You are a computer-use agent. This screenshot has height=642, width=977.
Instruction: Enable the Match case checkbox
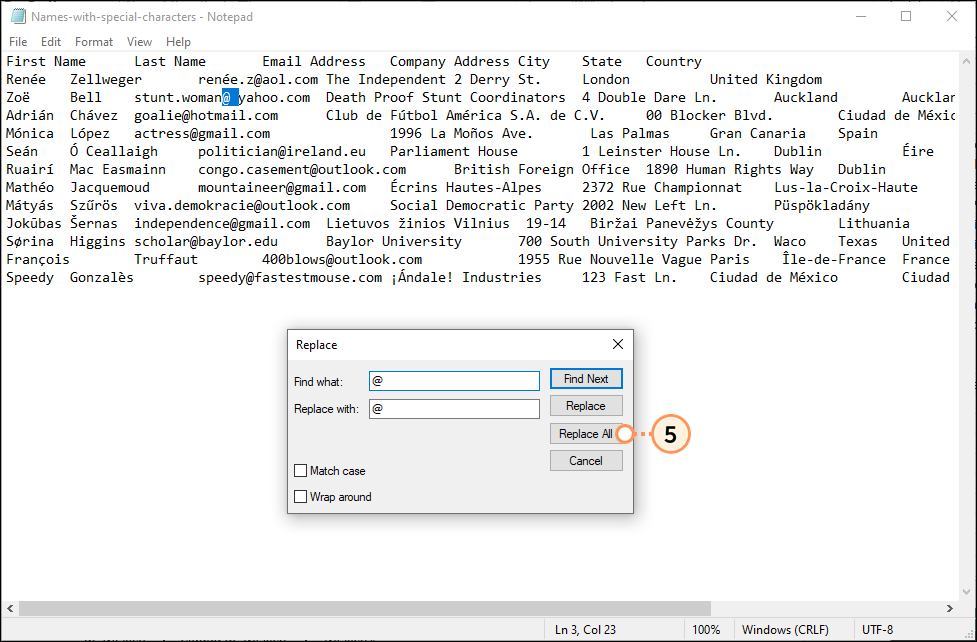coord(300,471)
